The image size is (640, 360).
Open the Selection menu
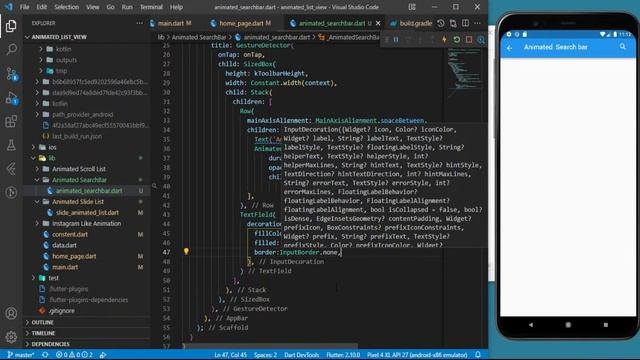coord(66,7)
